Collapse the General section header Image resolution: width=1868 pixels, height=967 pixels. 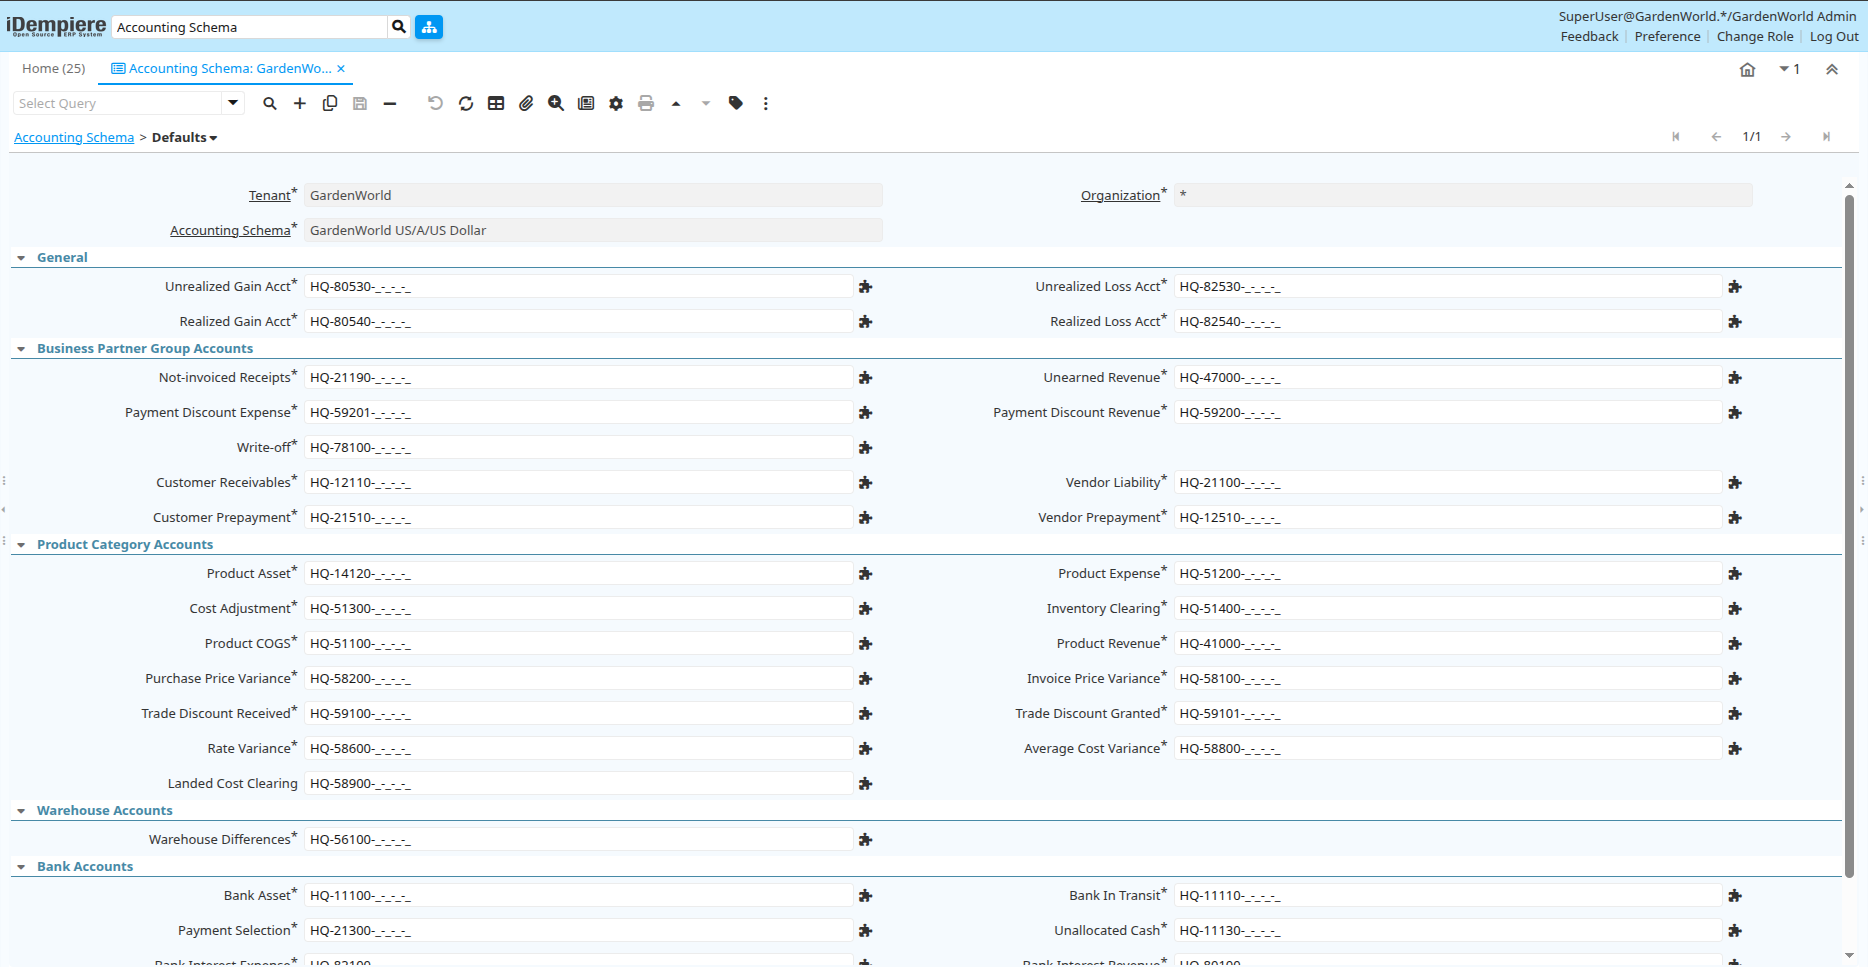pyautogui.click(x=21, y=257)
